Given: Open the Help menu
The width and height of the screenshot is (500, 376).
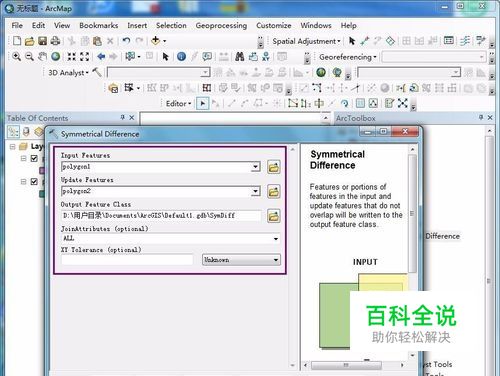Looking at the screenshot, I should tap(349, 25).
